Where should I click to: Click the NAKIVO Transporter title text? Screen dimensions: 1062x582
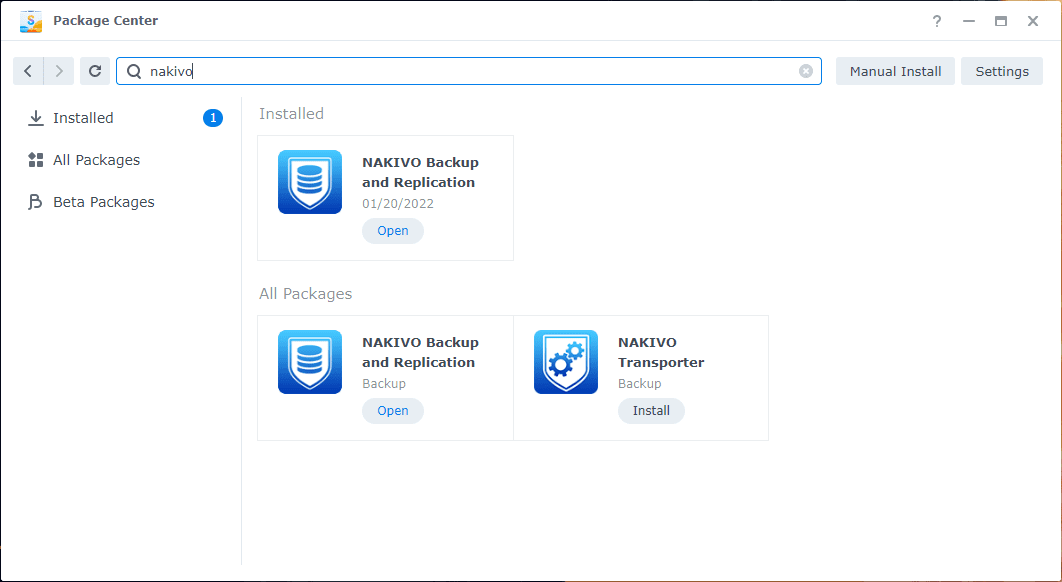[x=661, y=352]
